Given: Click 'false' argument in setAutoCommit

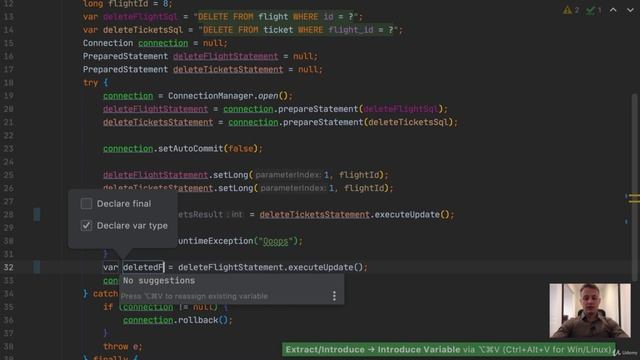Looking at the screenshot, I should click(240, 149).
